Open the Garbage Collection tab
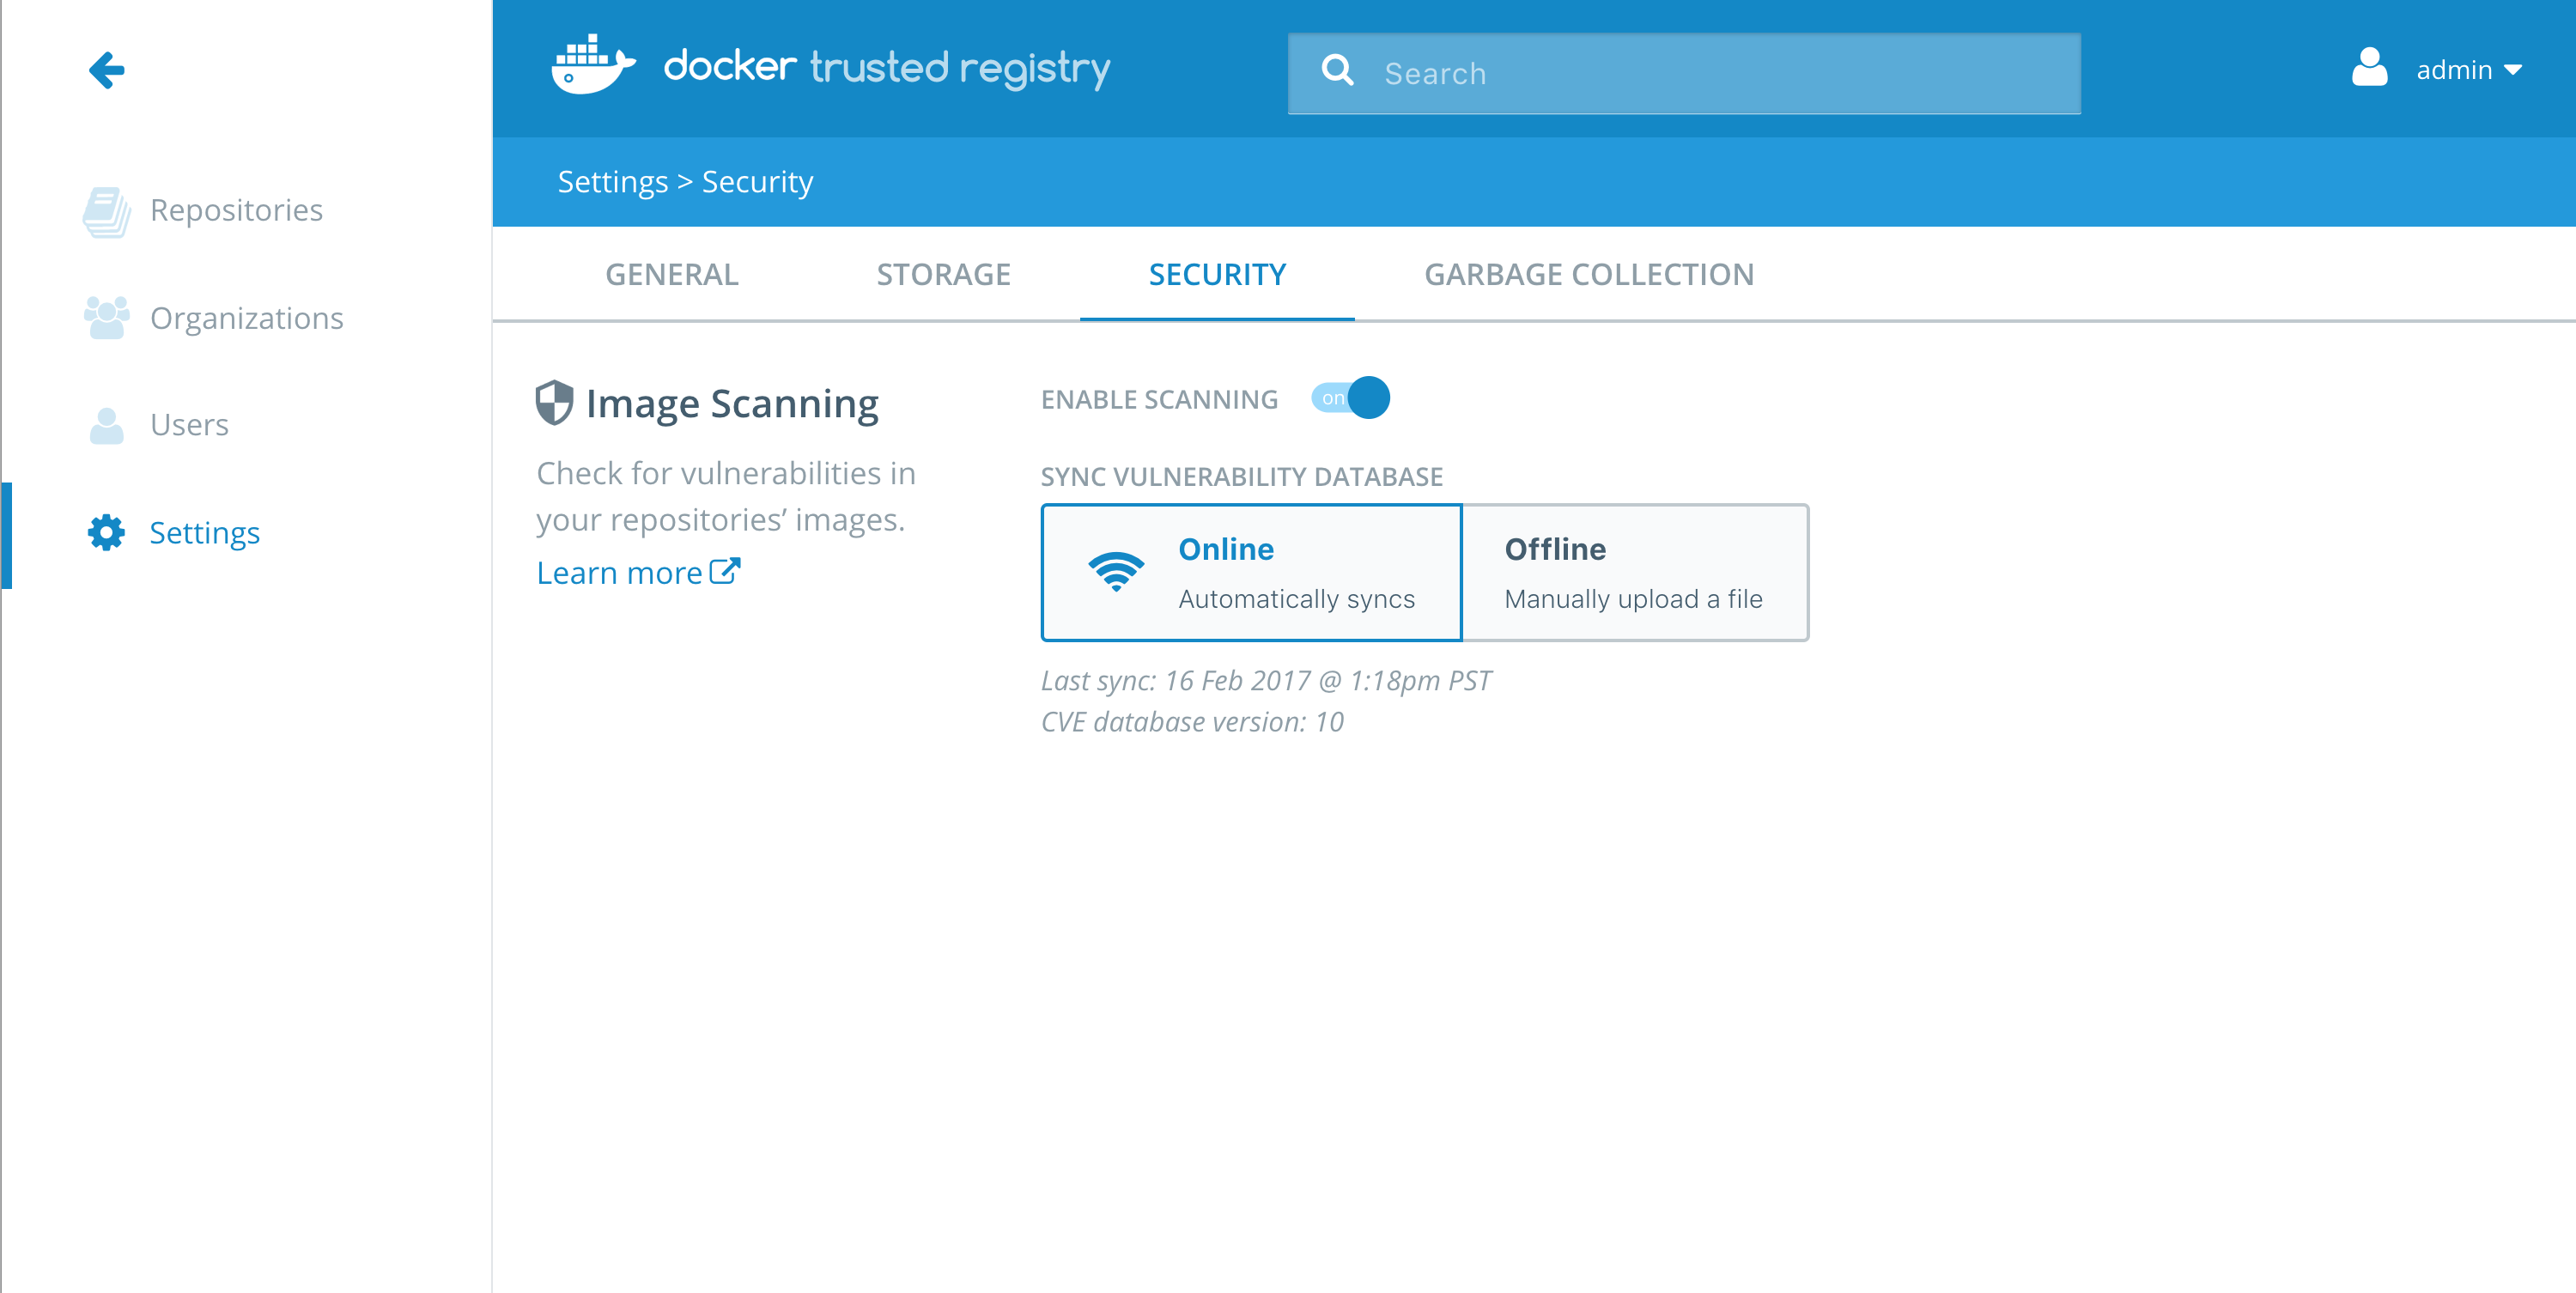The height and width of the screenshot is (1293, 2576). 1588,274
